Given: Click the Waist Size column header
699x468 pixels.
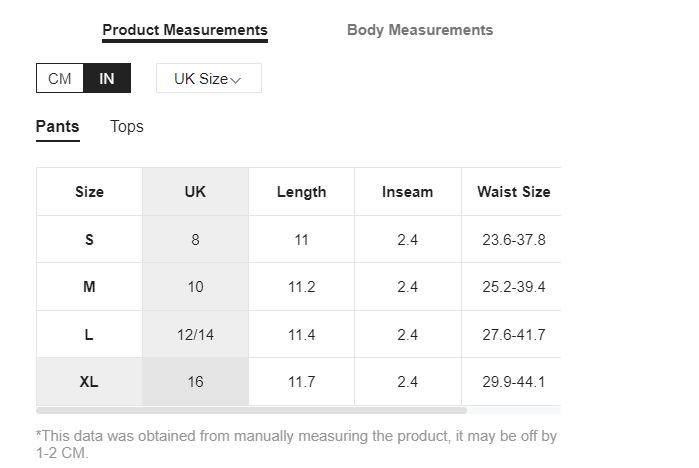Looking at the screenshot, I should point(514,192).
